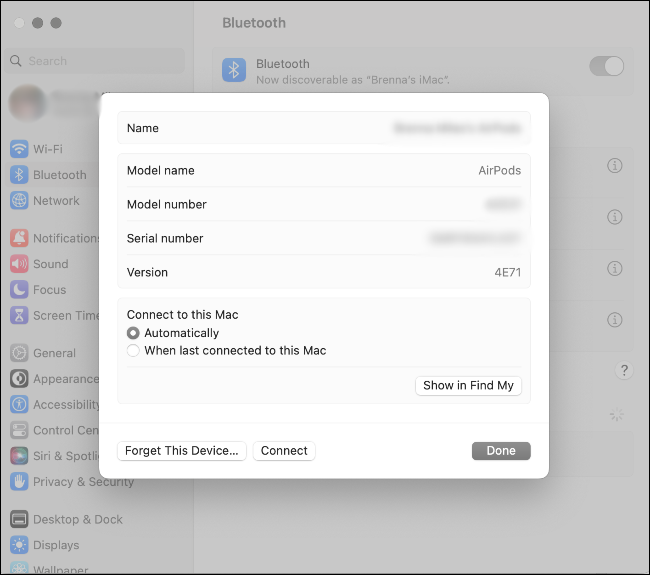Click the Desktop & Dock icon
Screen dimensions: 650x575
coord(19,519)
